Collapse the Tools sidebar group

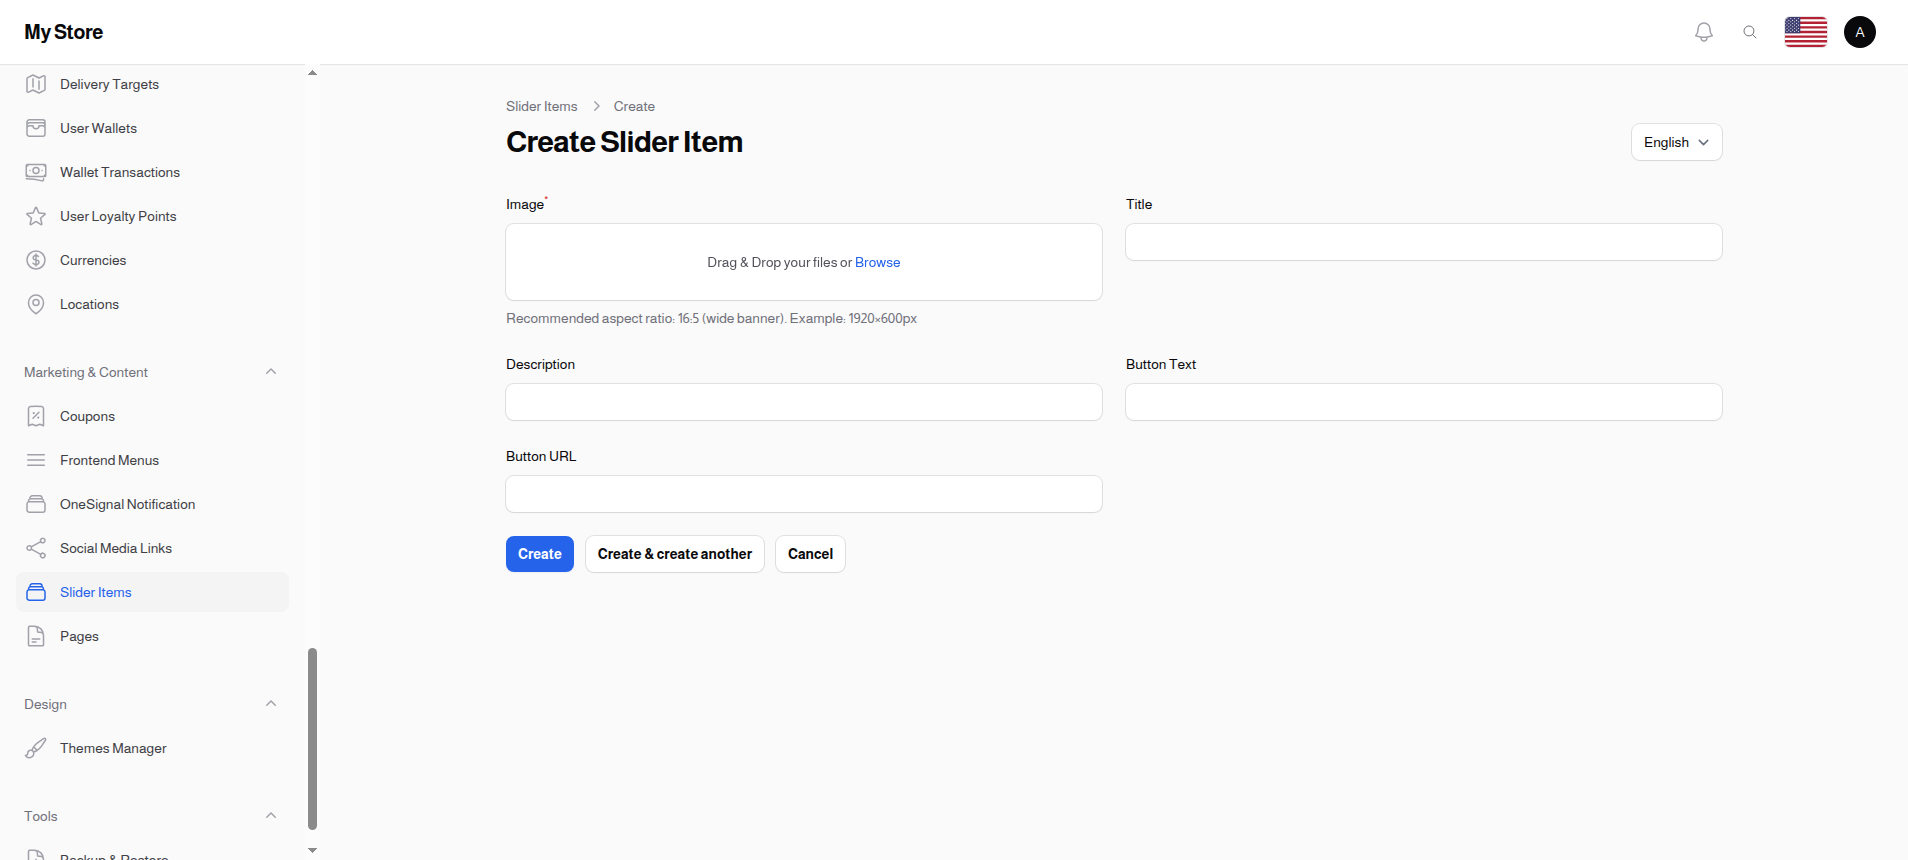[x=271, y=816]
